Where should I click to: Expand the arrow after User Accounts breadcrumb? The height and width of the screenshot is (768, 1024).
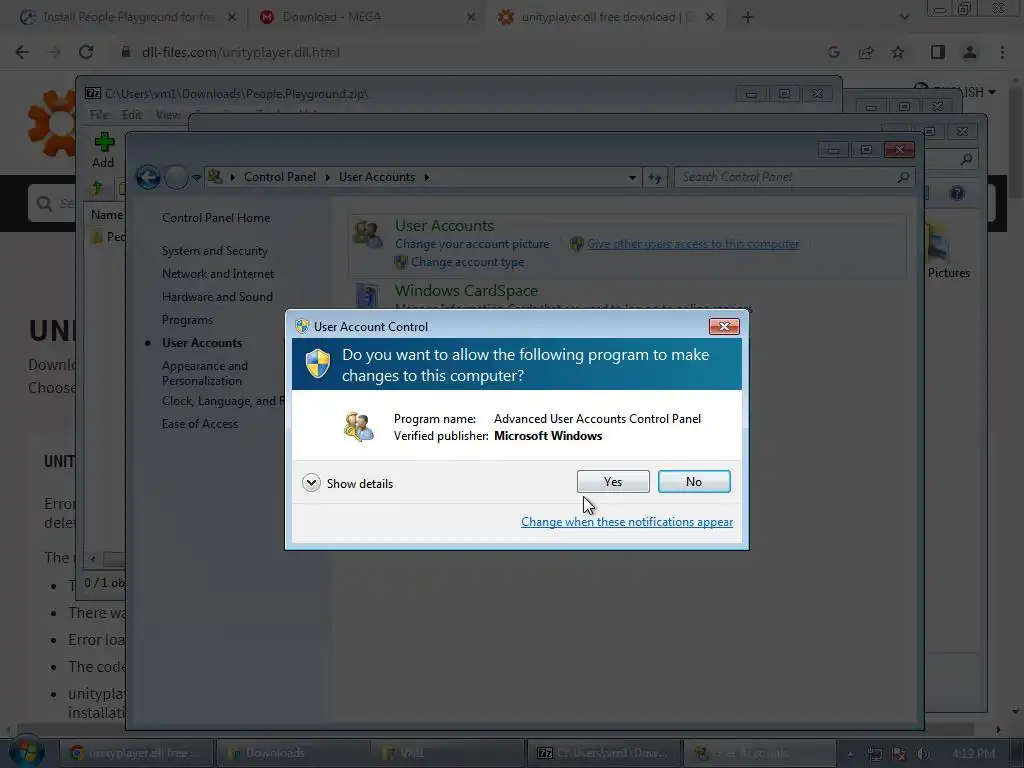pos(426,177)
